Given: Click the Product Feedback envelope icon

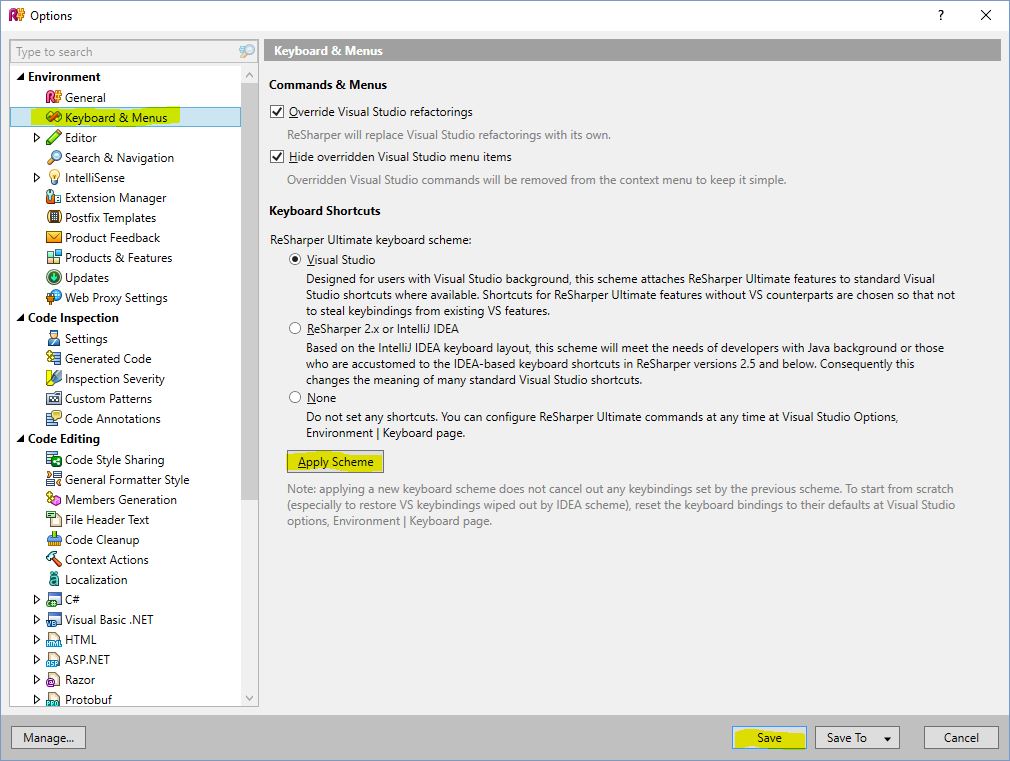Looking at the screenshot, I should (x=53, y=237).
